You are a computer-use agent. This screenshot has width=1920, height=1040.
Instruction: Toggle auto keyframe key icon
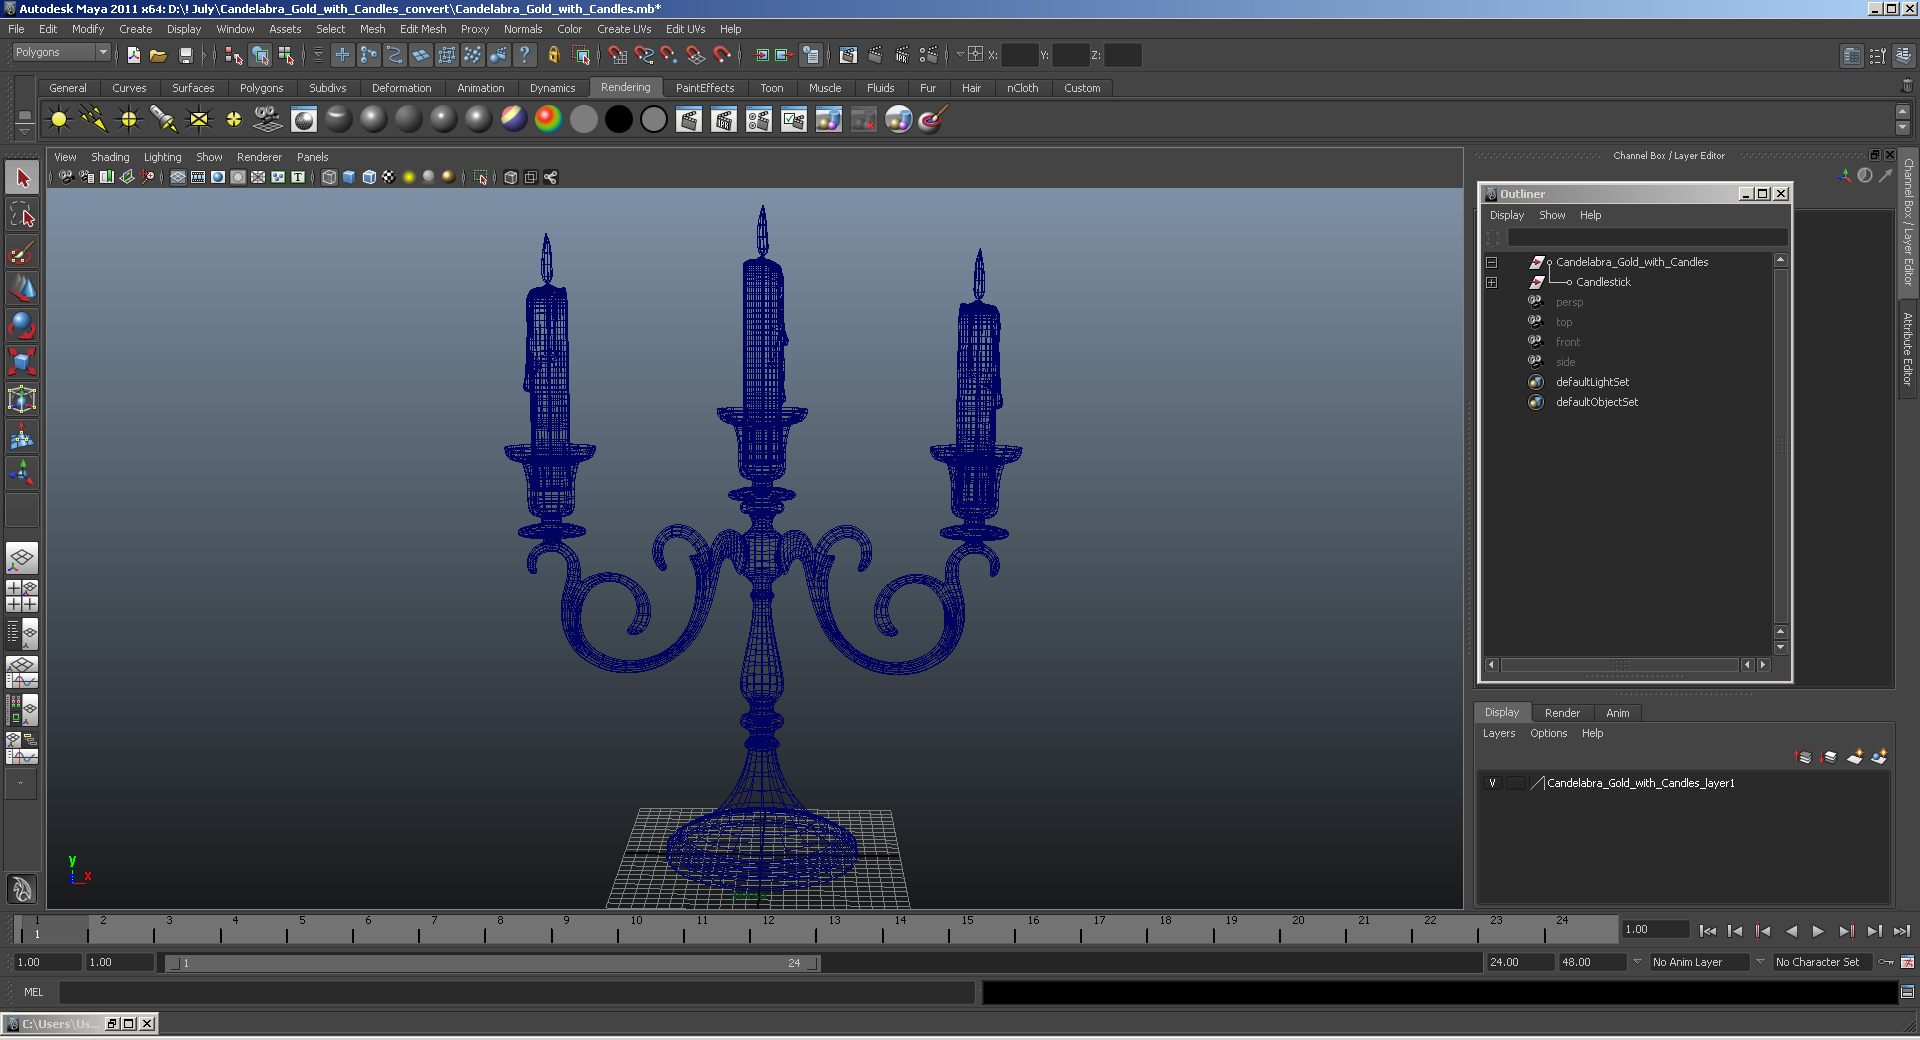[x=1885, y=962]
